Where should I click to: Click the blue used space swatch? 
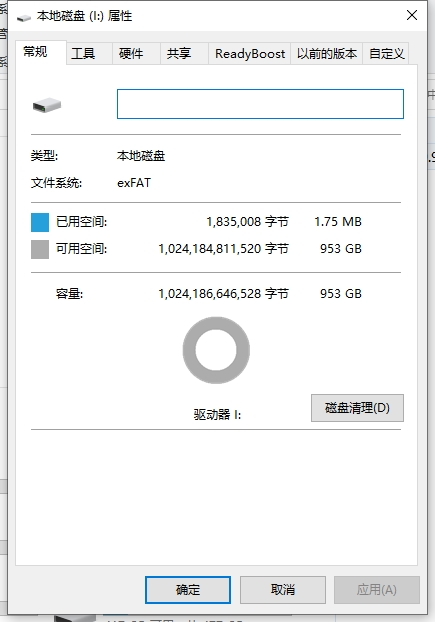point(40,222)
